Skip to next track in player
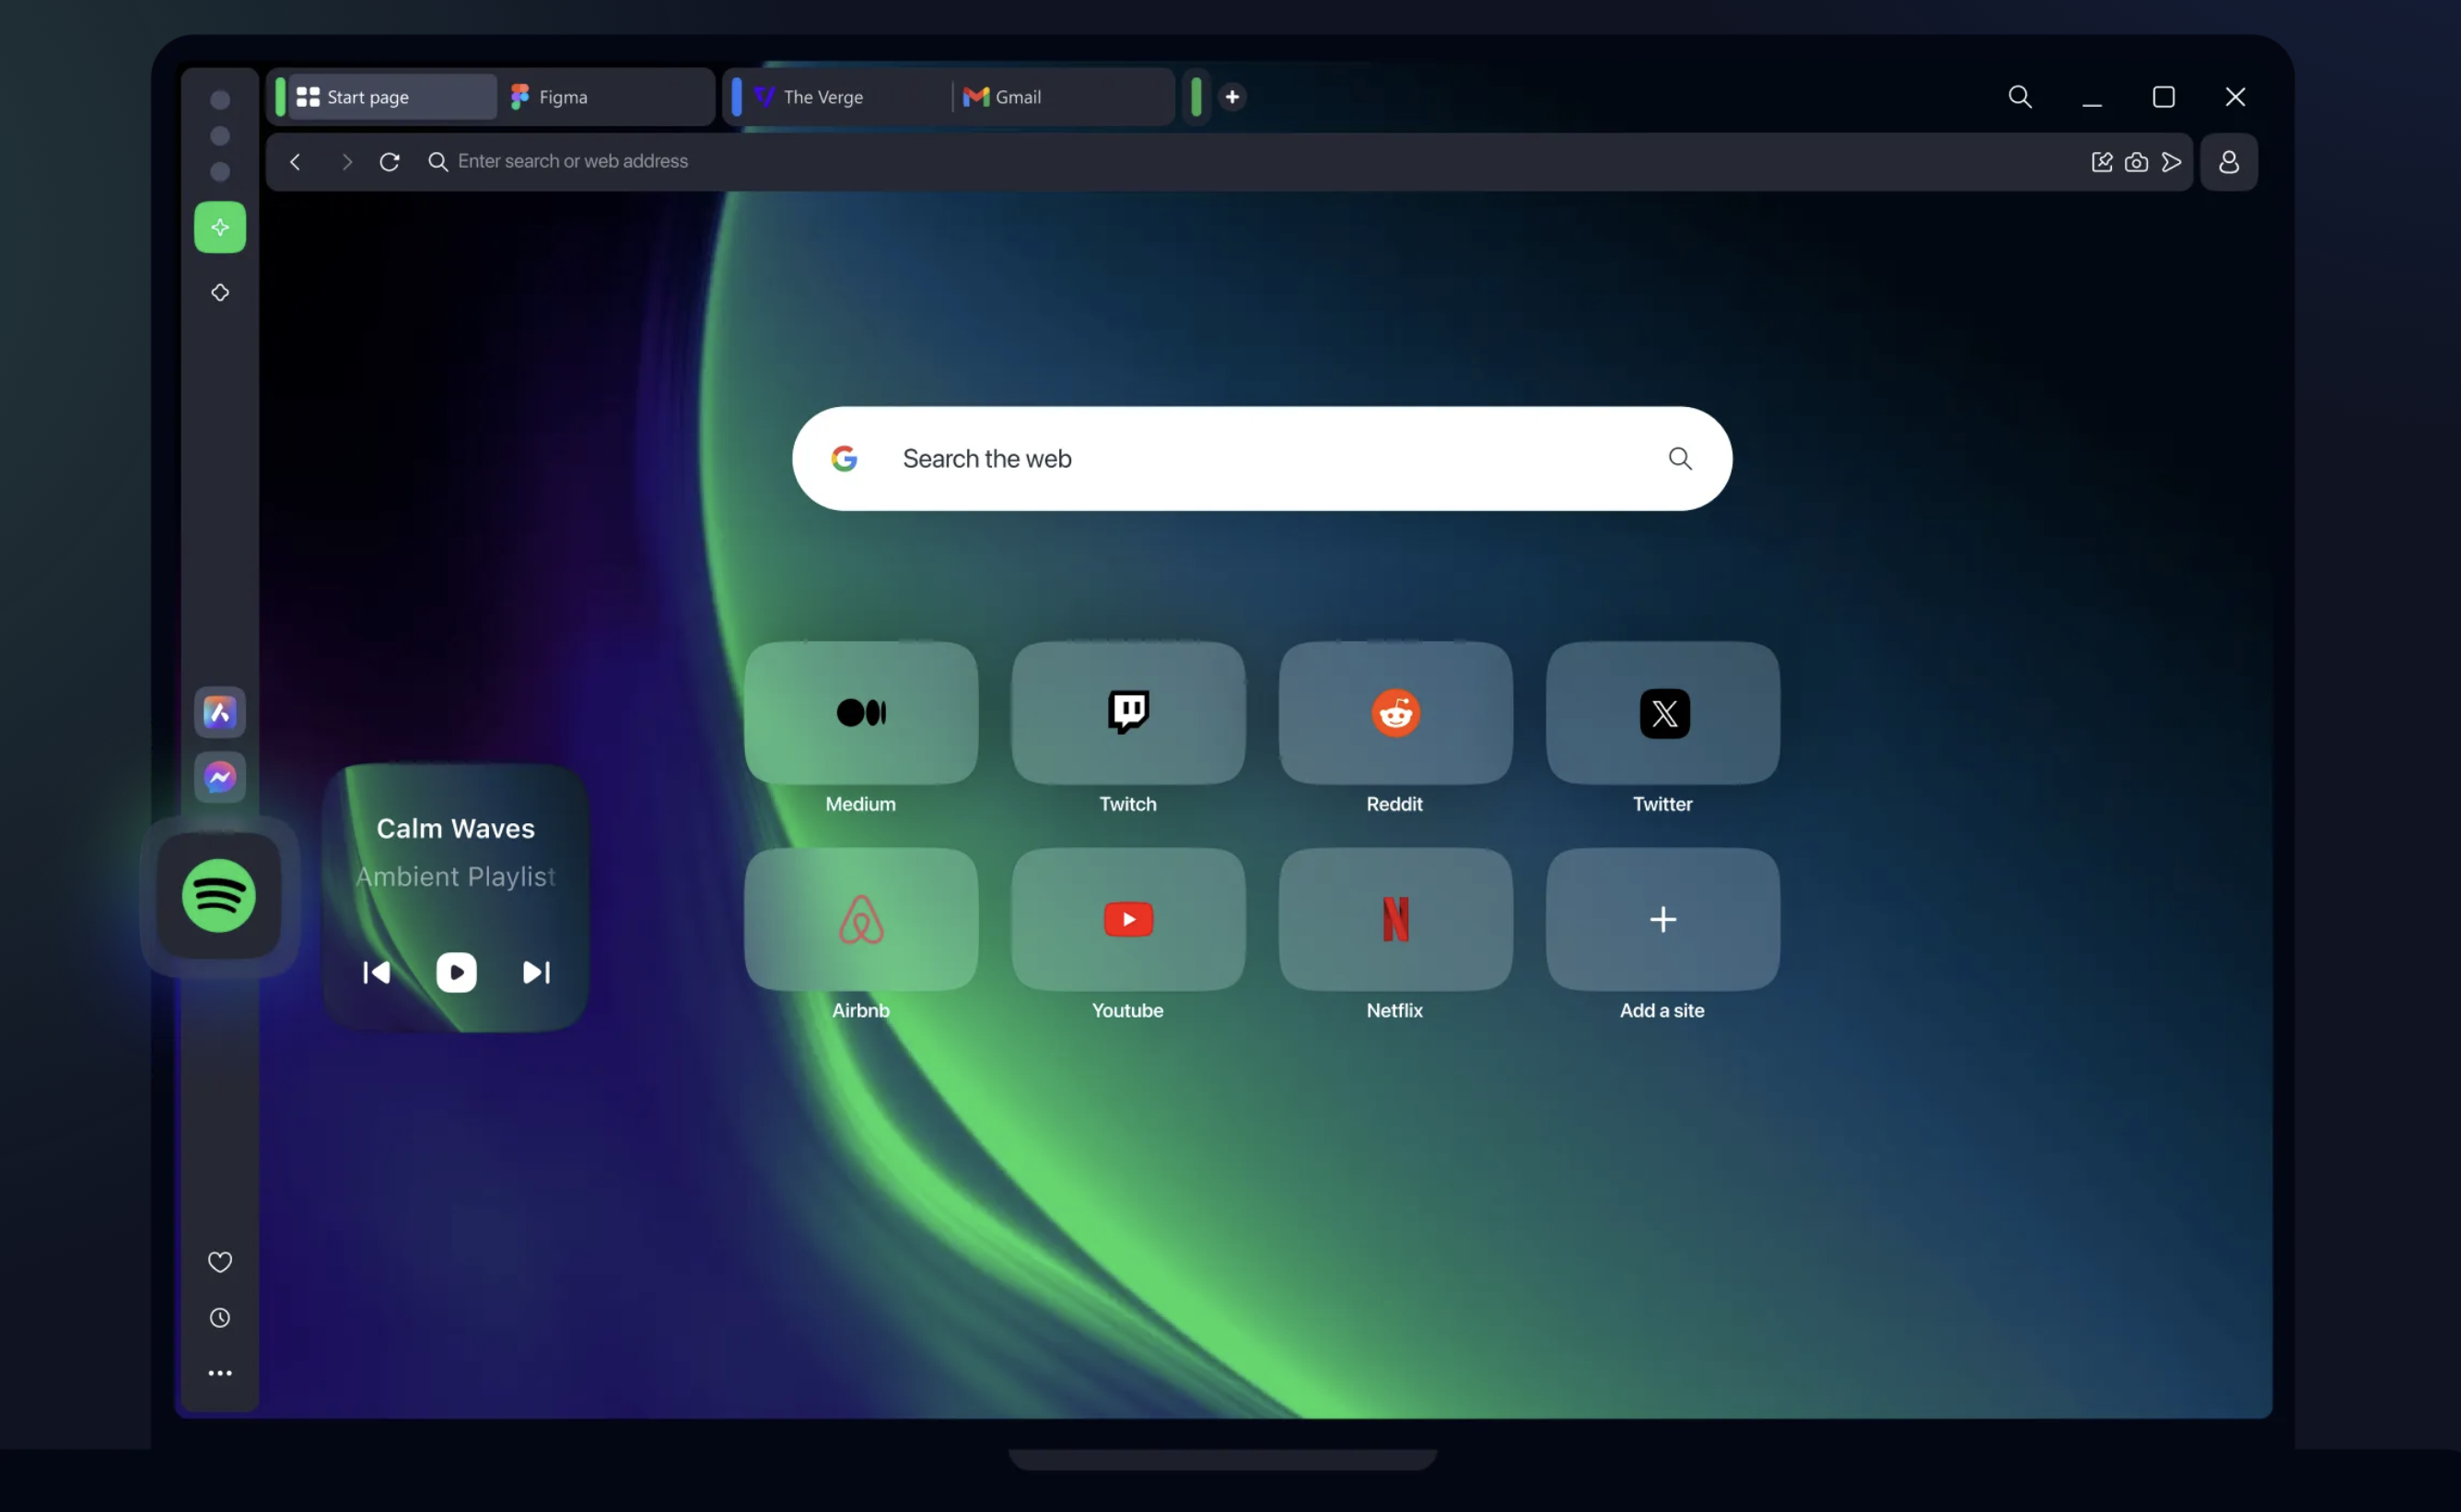This screenshot has height=1512, width=2461. (537, 972)
